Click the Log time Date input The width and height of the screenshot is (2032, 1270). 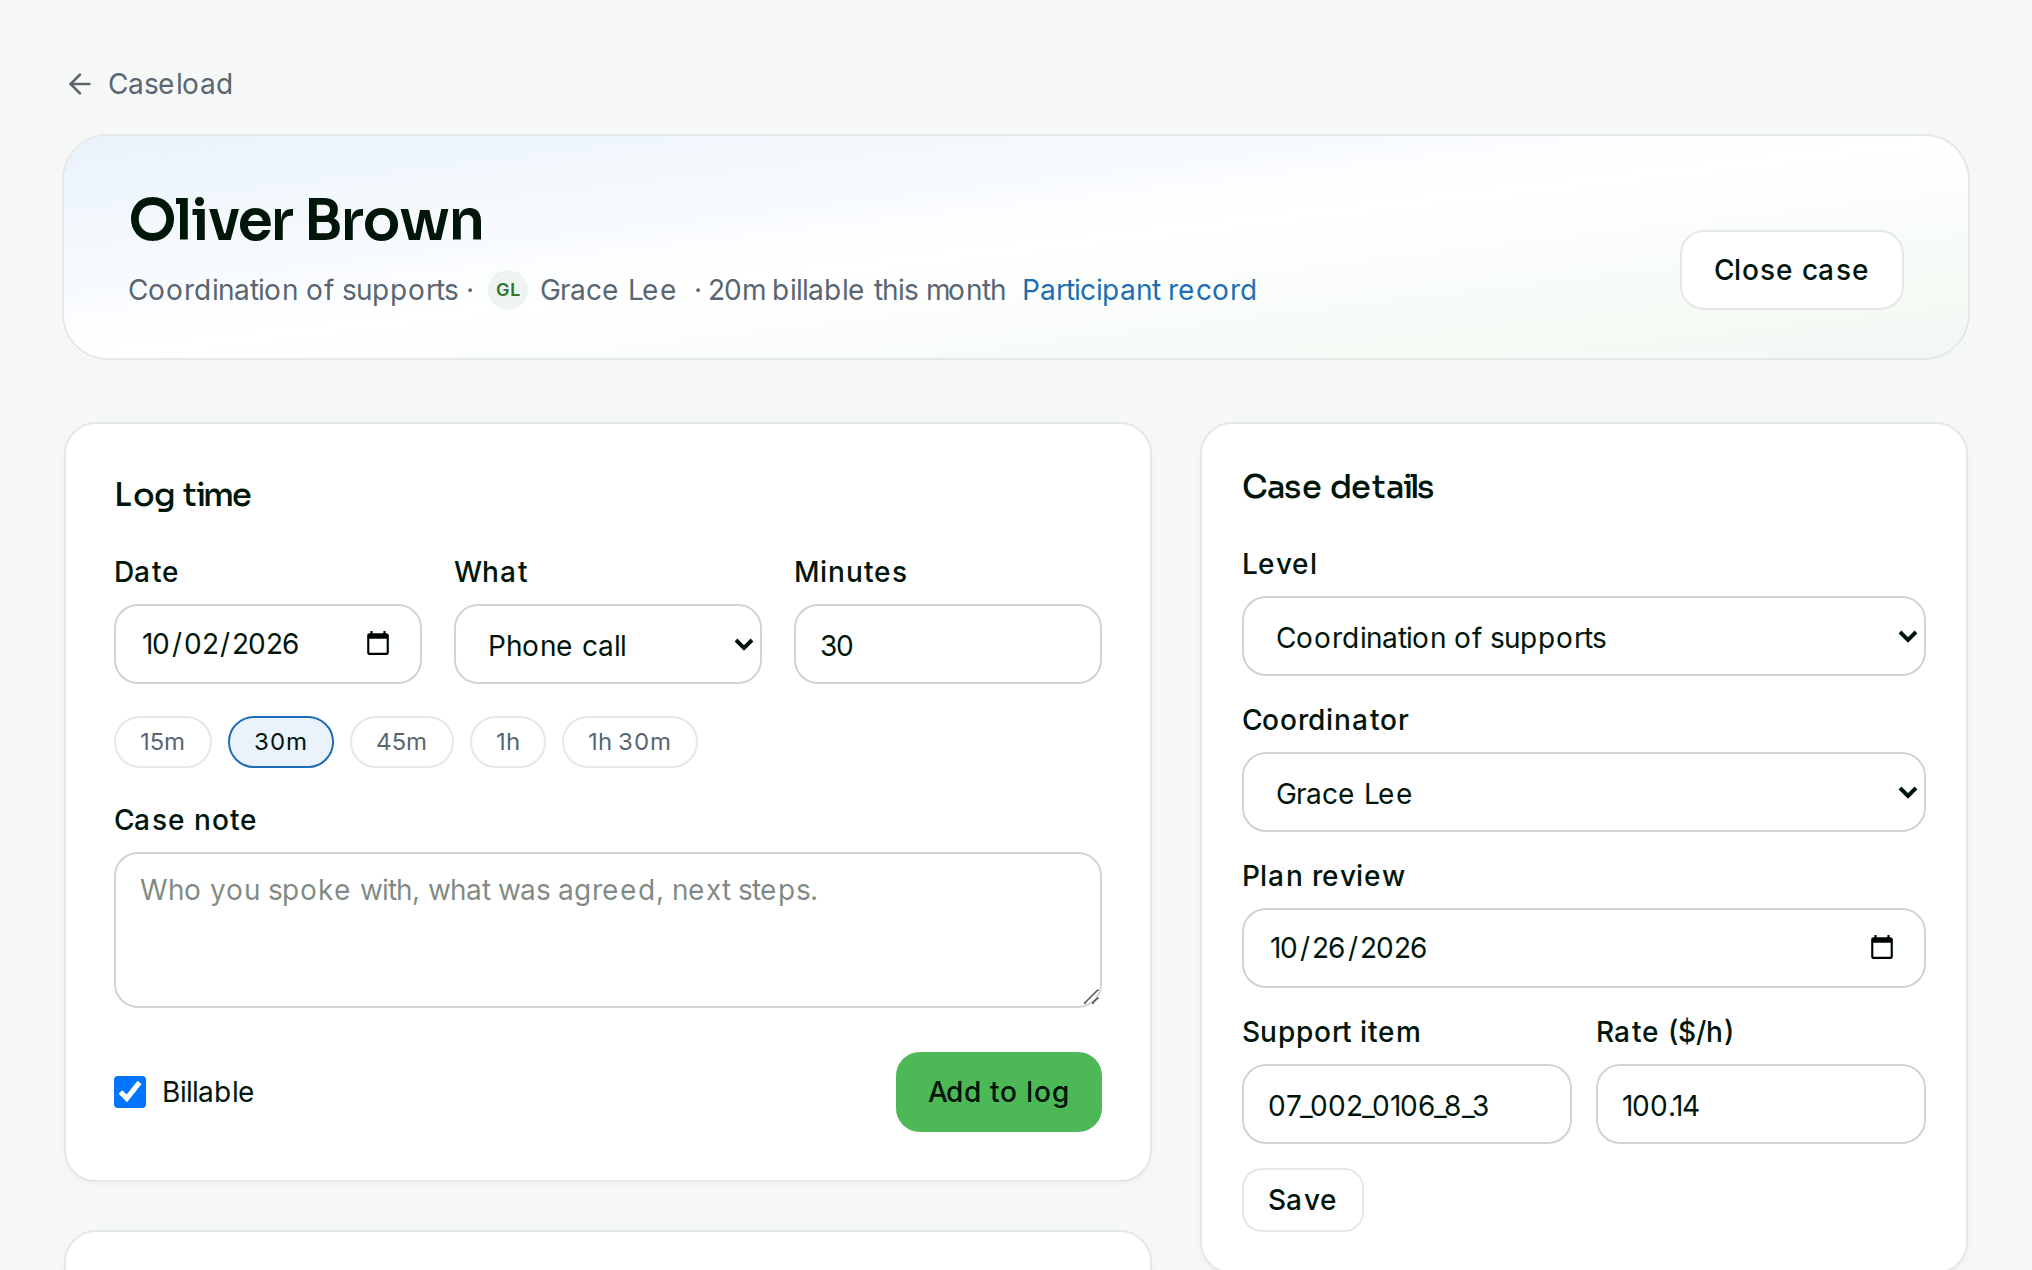coord(268,644)
